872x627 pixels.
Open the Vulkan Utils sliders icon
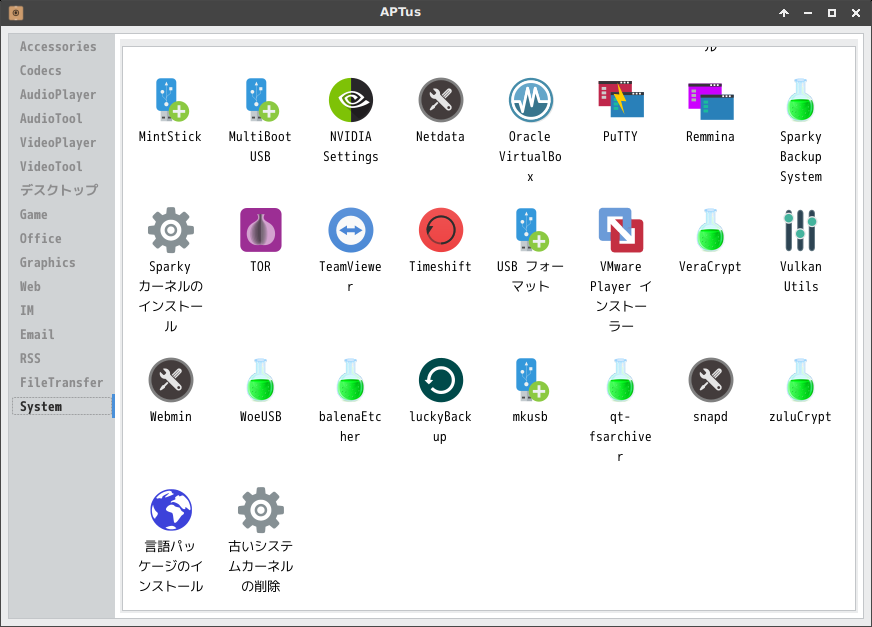click(800, 230)
